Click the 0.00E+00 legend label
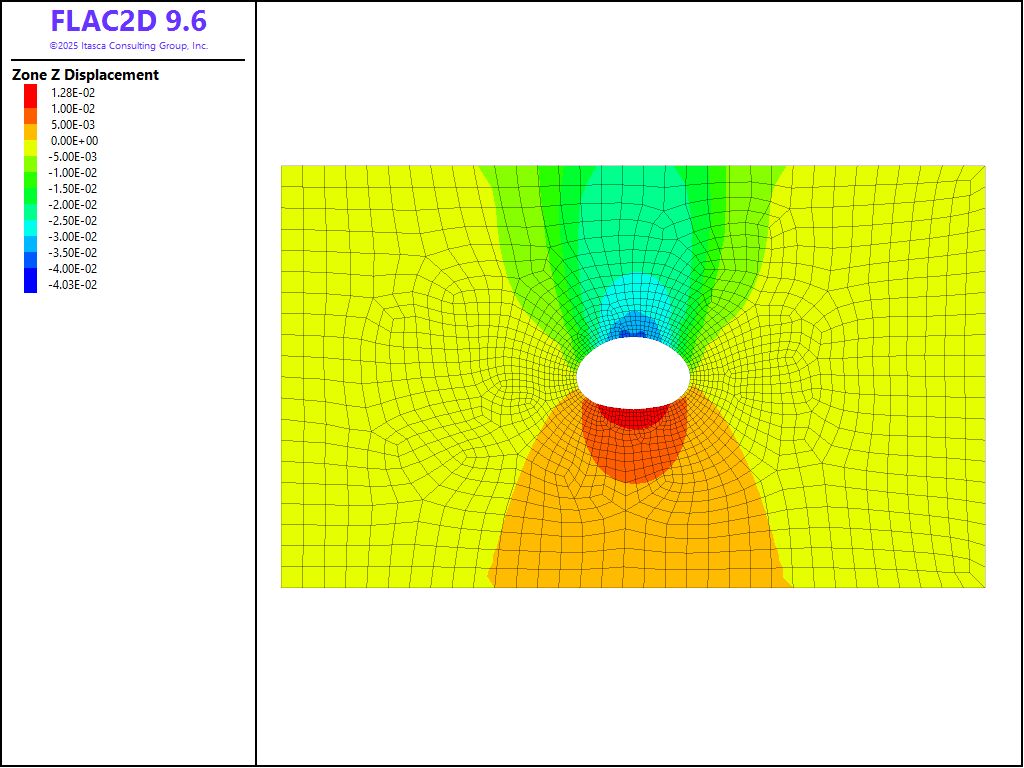The width and height of the screenshot is (1024, 768). [x=74, y=141]
